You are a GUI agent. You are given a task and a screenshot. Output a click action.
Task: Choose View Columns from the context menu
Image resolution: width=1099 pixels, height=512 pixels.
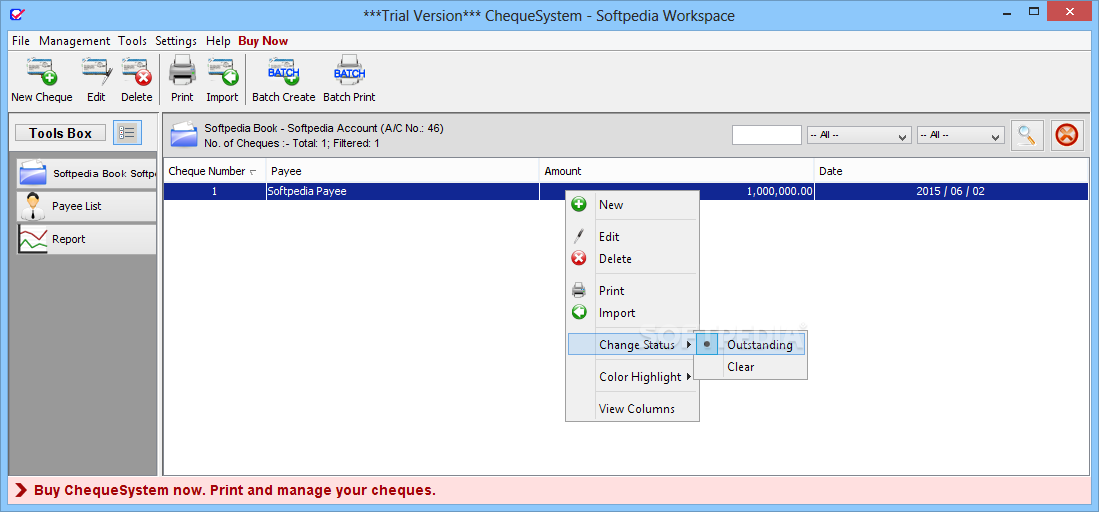click(x=632, y=408)
